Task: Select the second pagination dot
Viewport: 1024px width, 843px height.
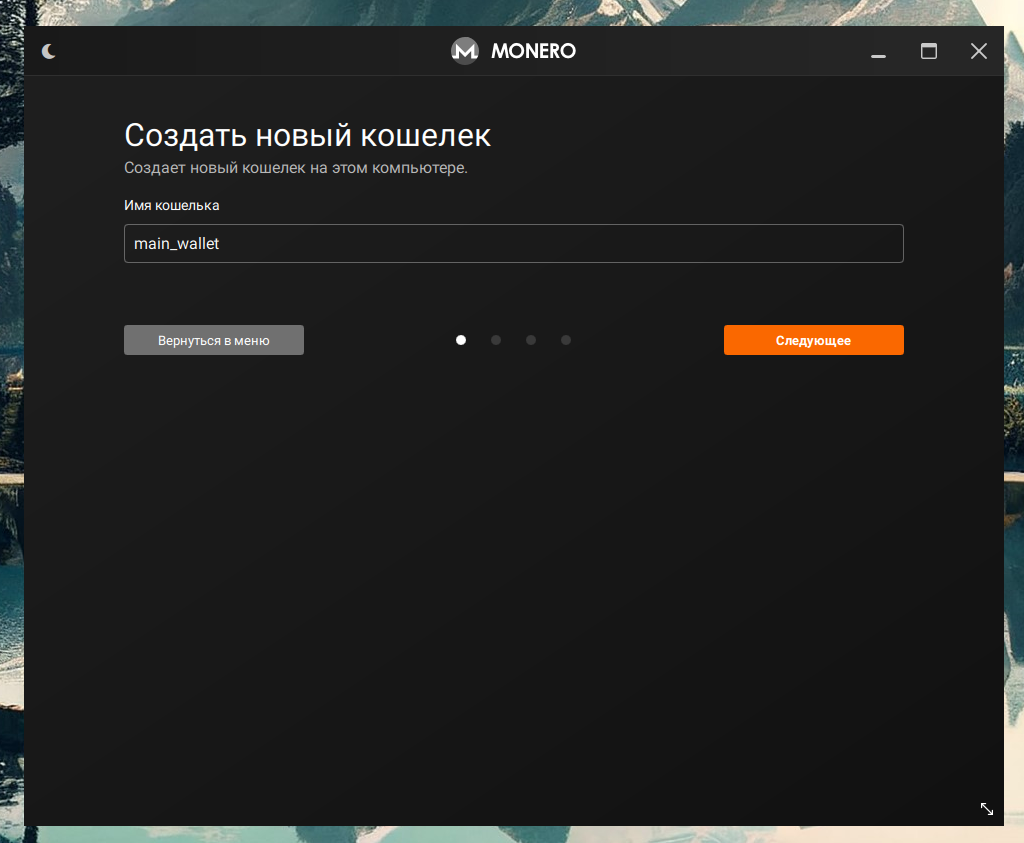Action: click(496, 340)
